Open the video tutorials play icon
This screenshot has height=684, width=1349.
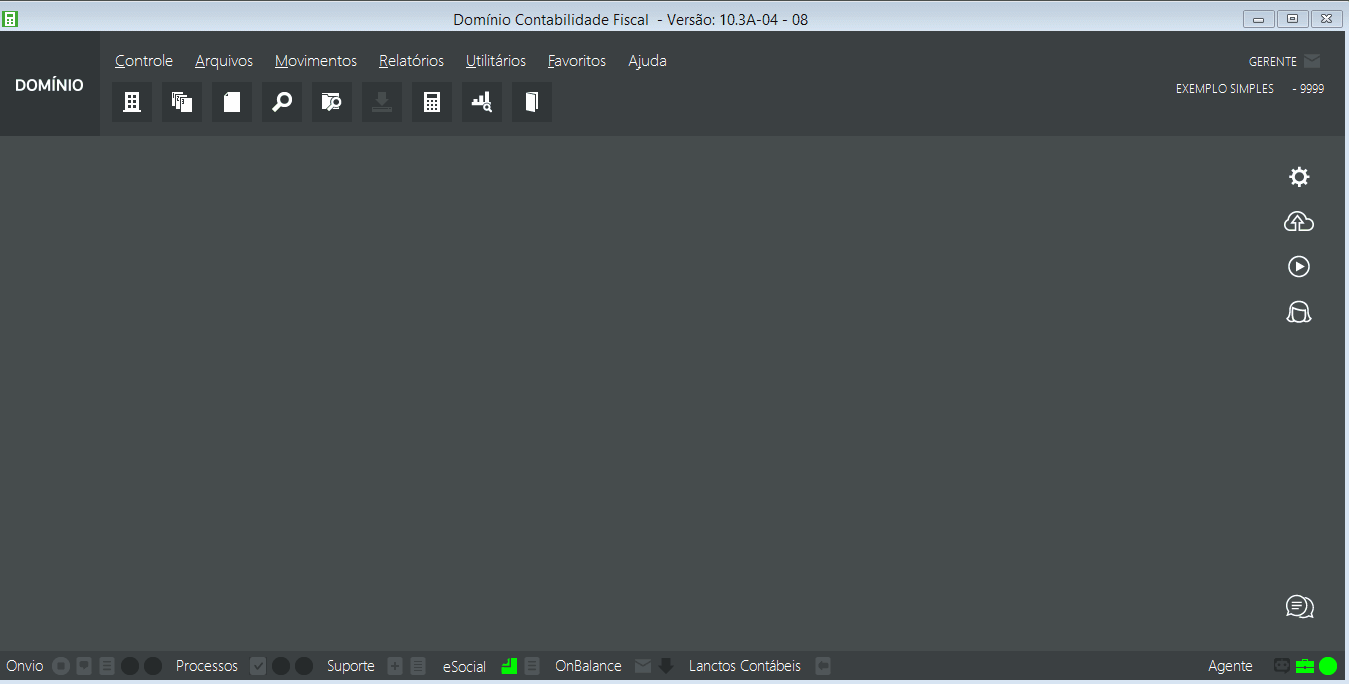[1298, 266]
